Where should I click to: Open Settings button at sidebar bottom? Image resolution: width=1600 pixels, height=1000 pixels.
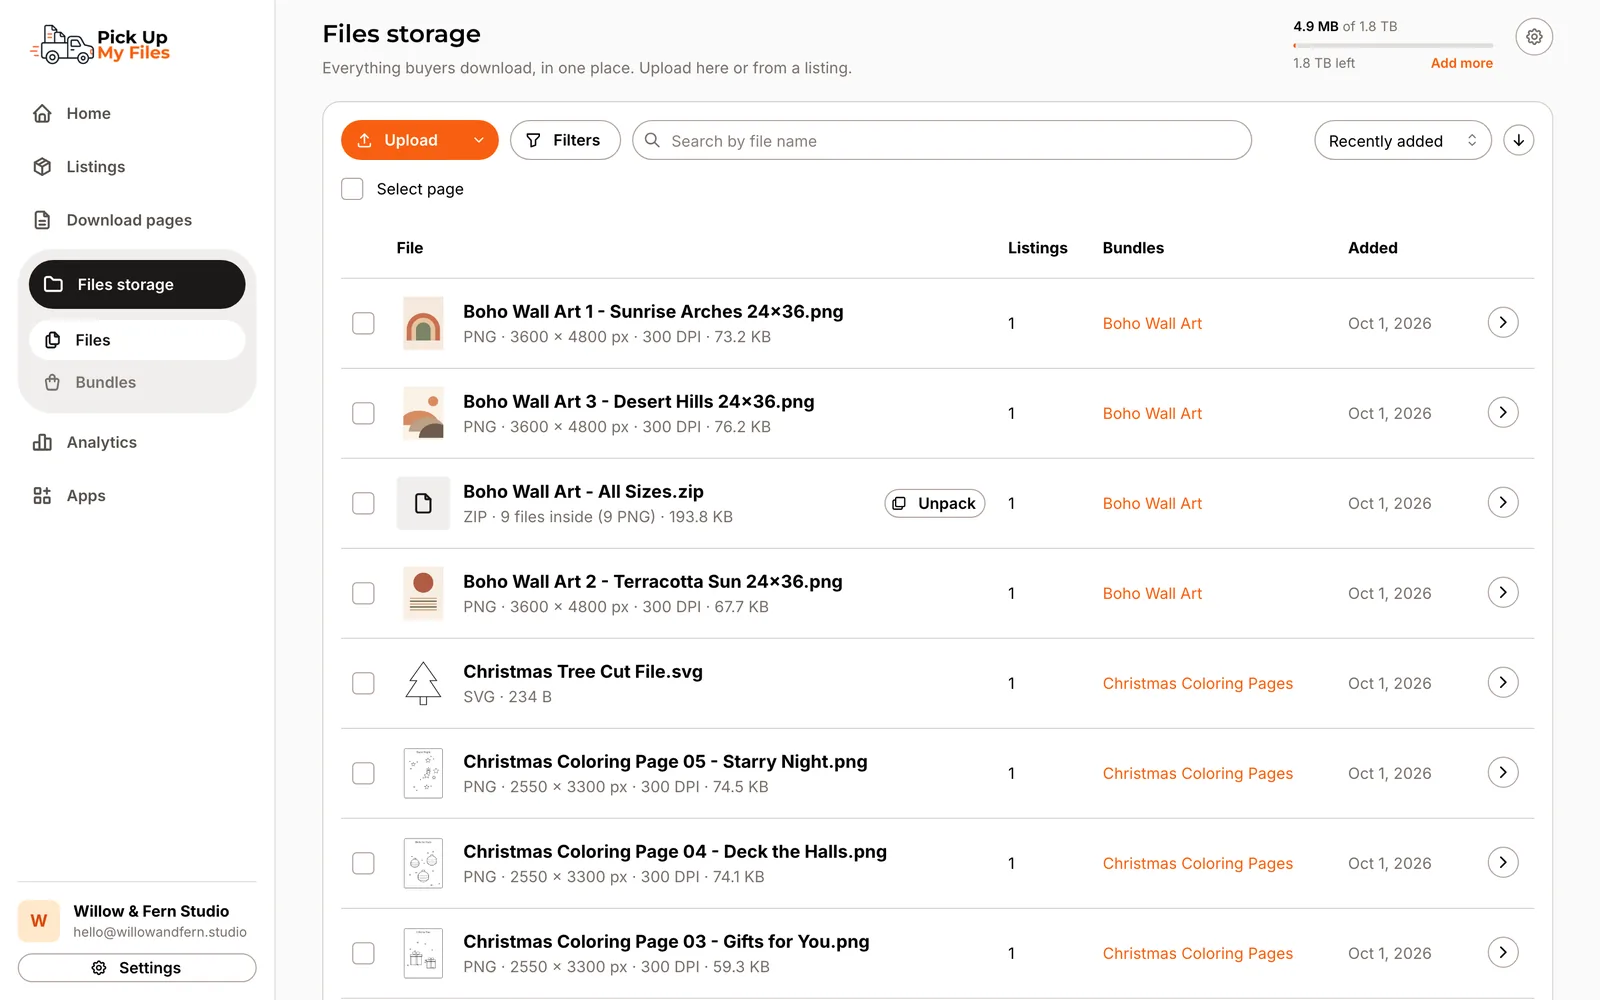(137, 968)
